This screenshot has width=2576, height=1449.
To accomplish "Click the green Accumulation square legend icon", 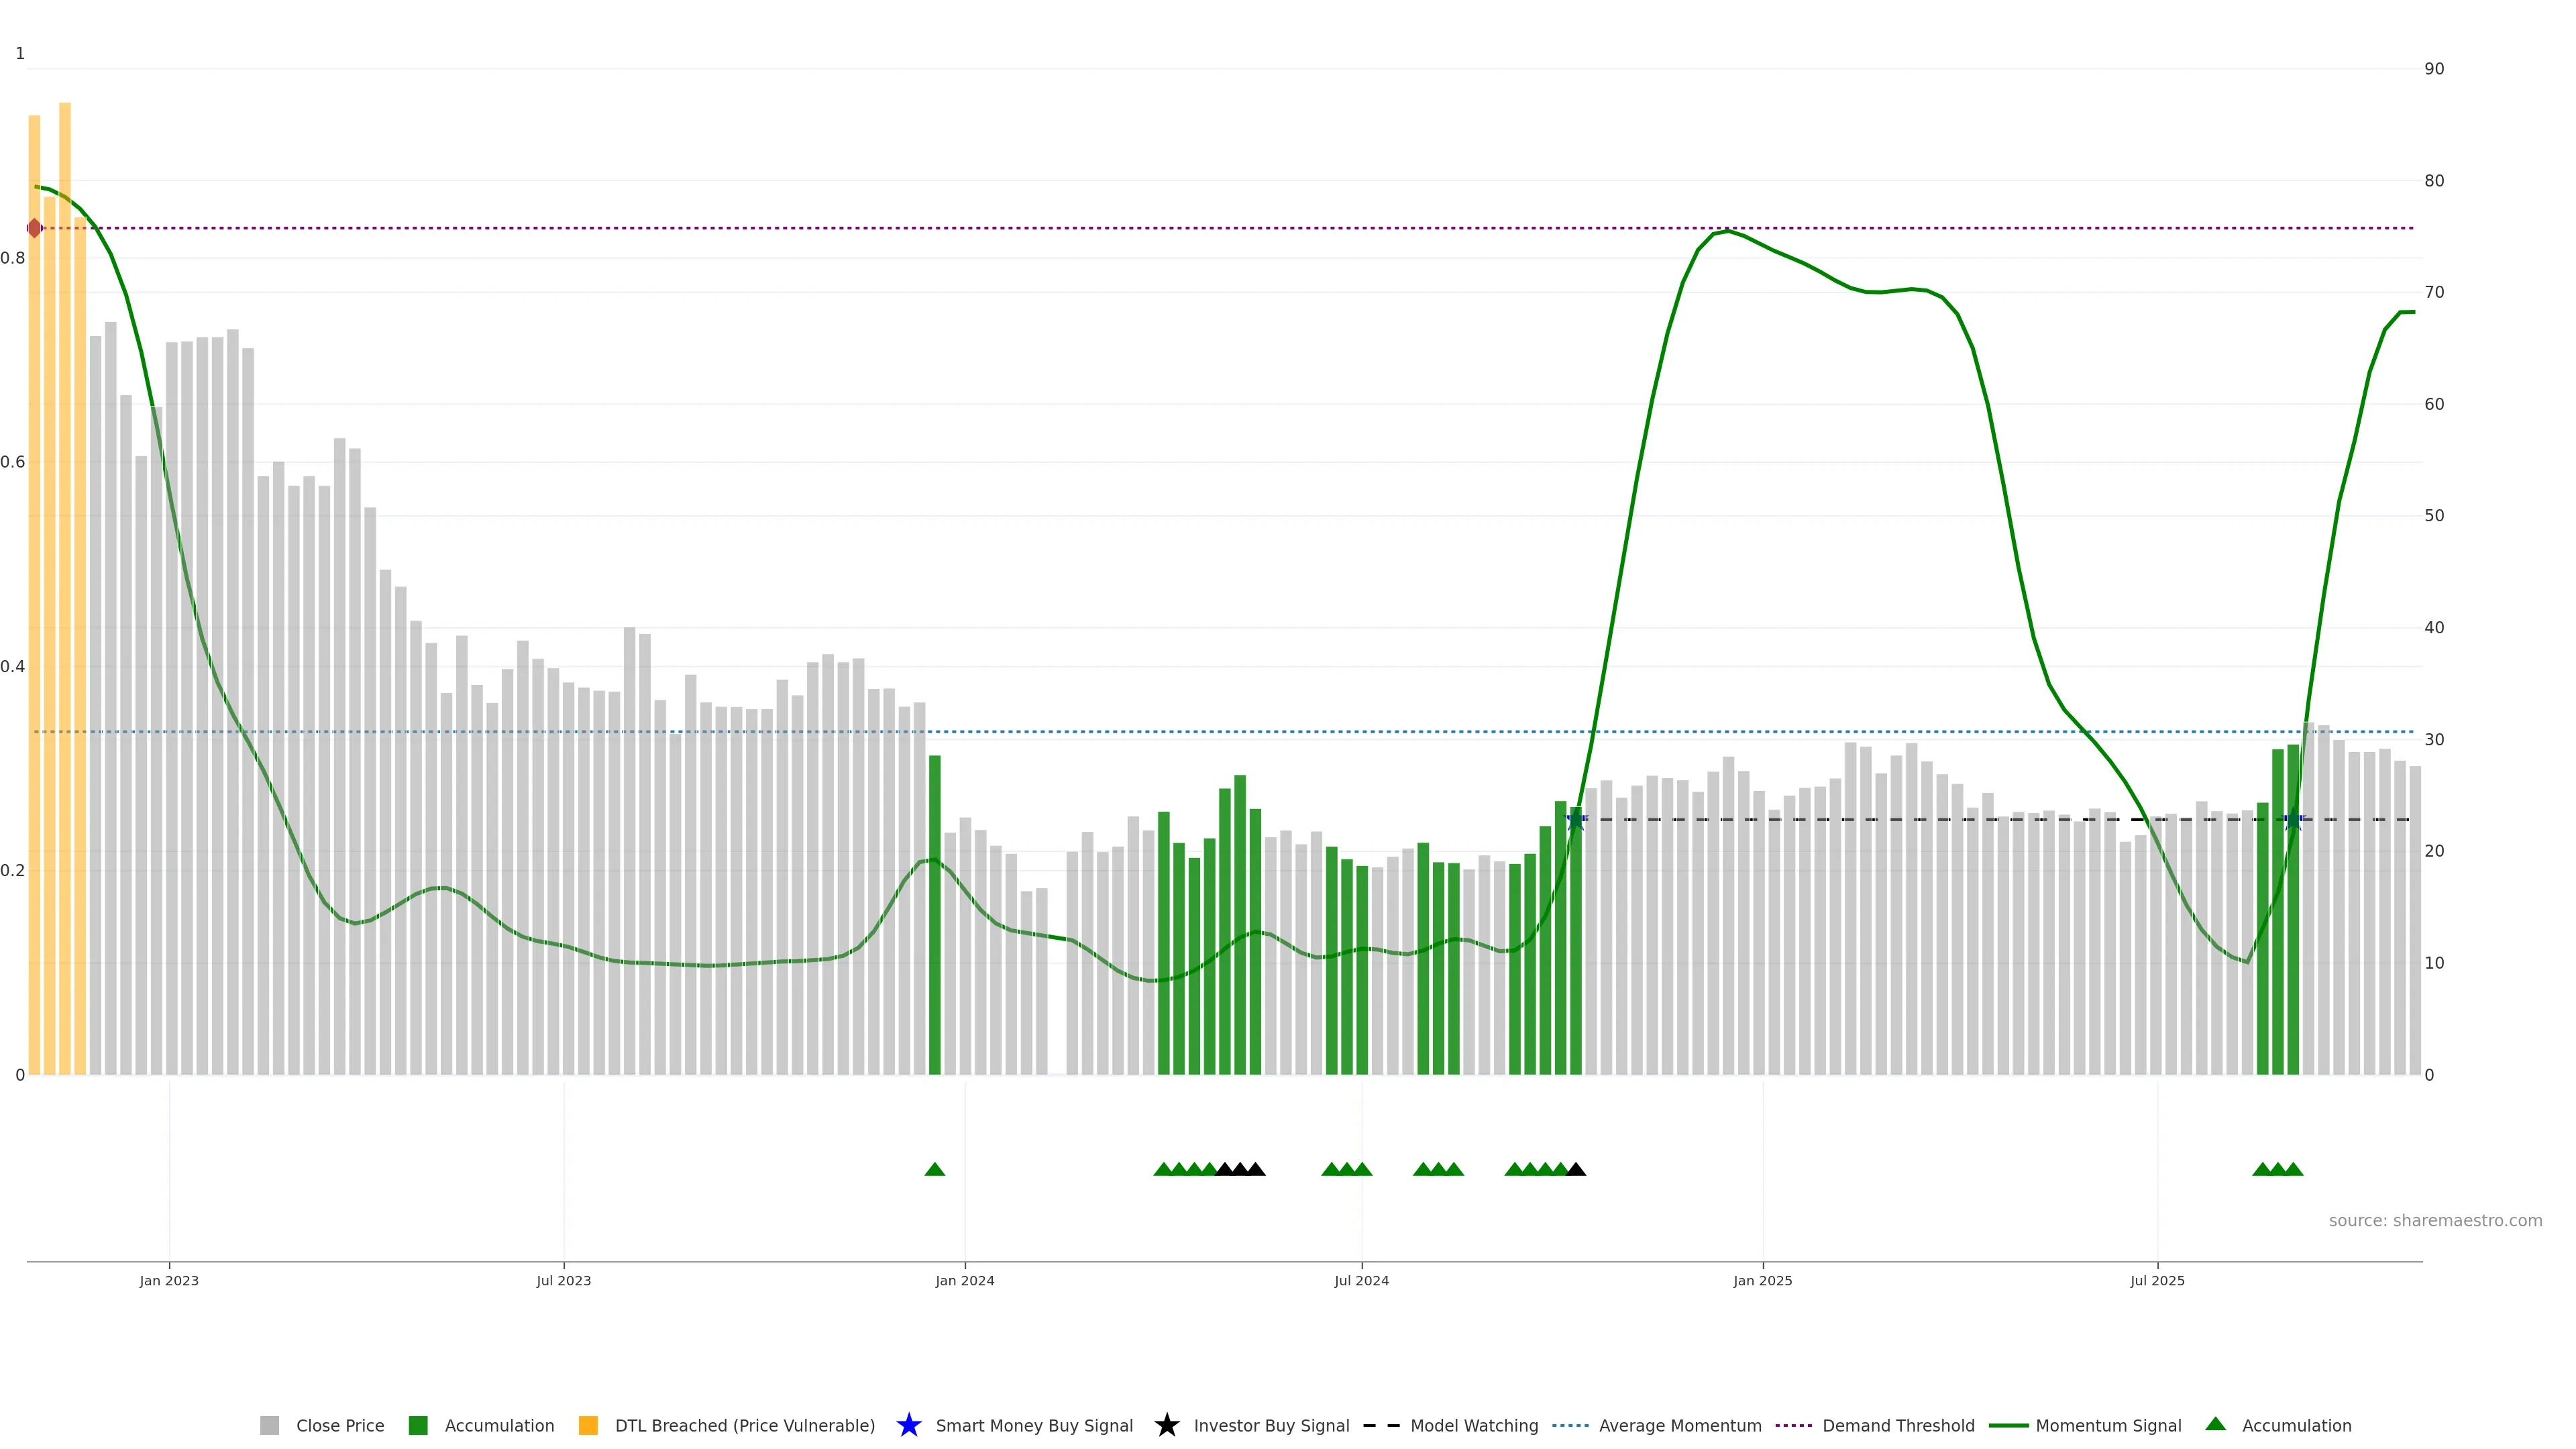I will click(418, 1425).
